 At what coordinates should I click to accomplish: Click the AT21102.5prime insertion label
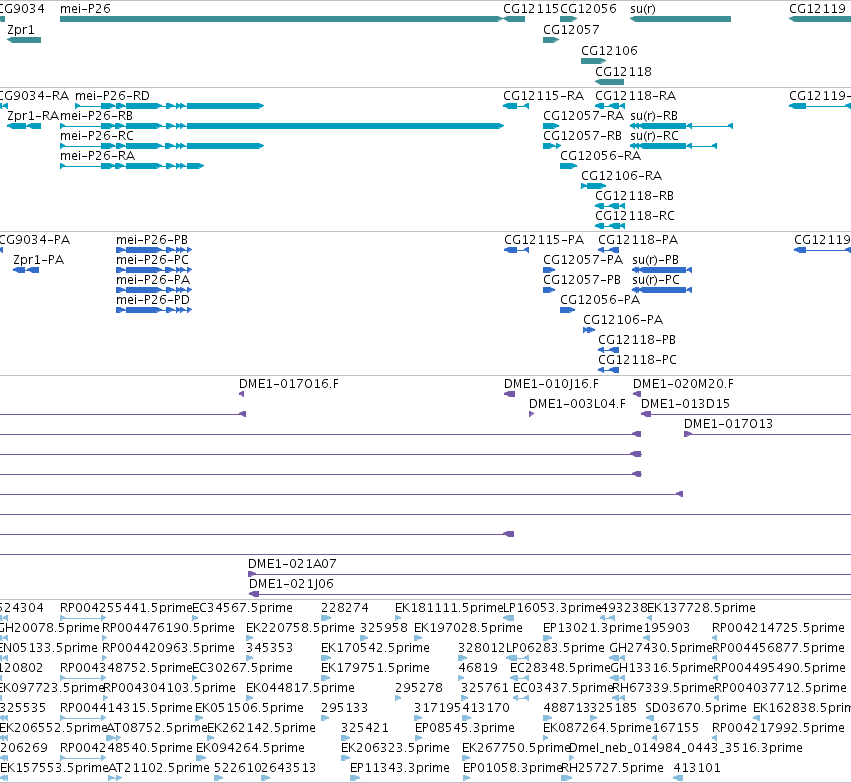pos(159,769)
